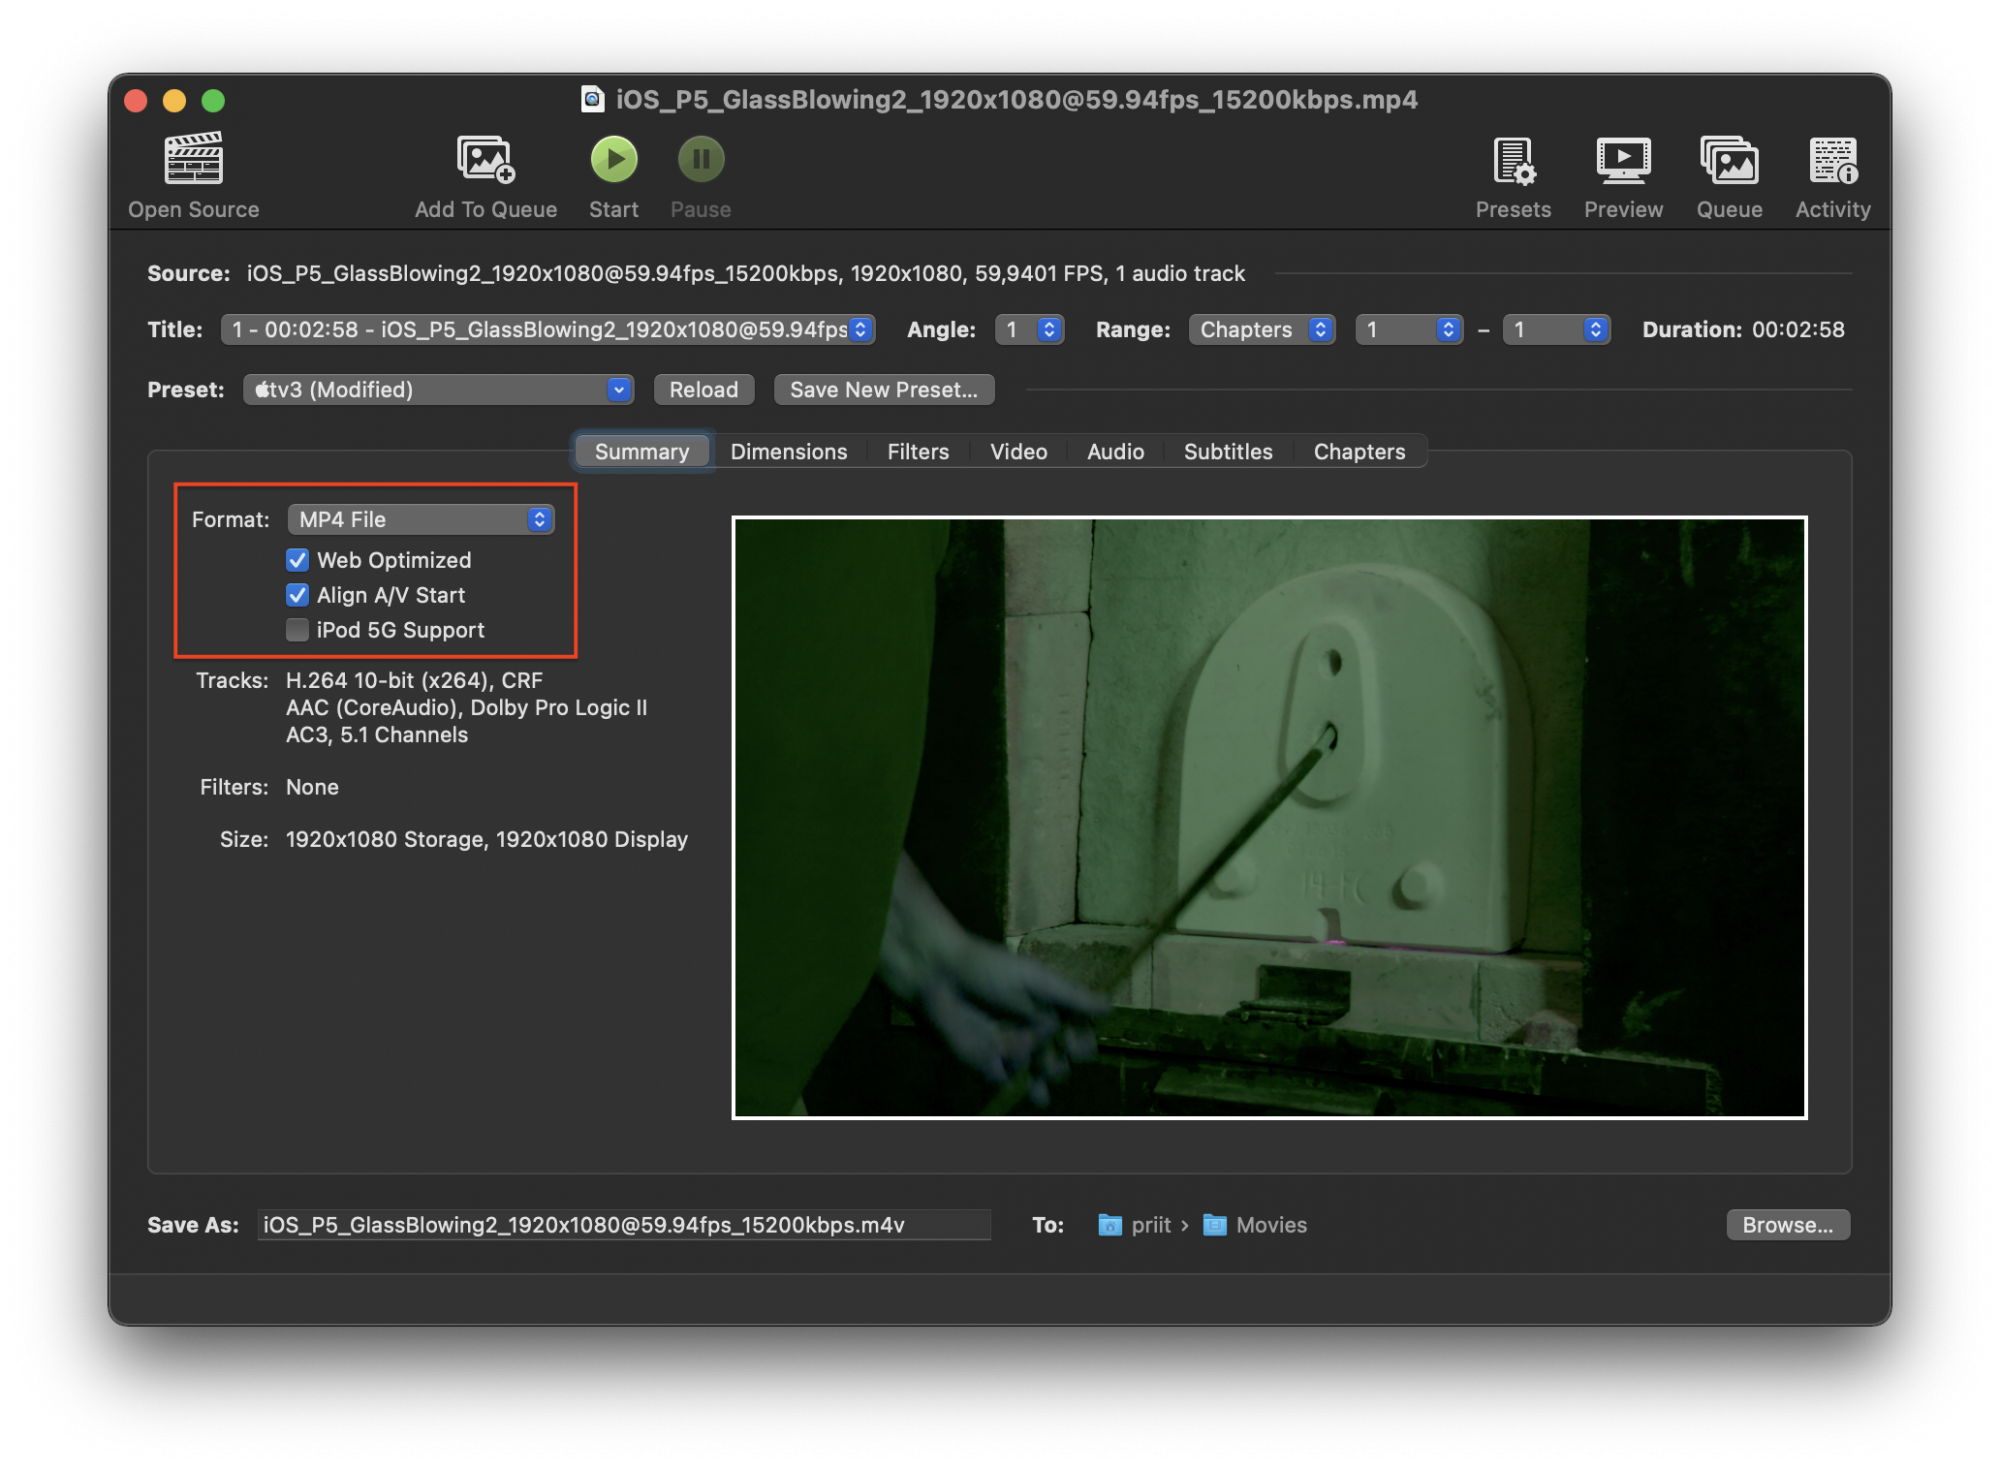Open the Presets panel icon
The image size is (2000, 1469).
tap(1512, 162)
